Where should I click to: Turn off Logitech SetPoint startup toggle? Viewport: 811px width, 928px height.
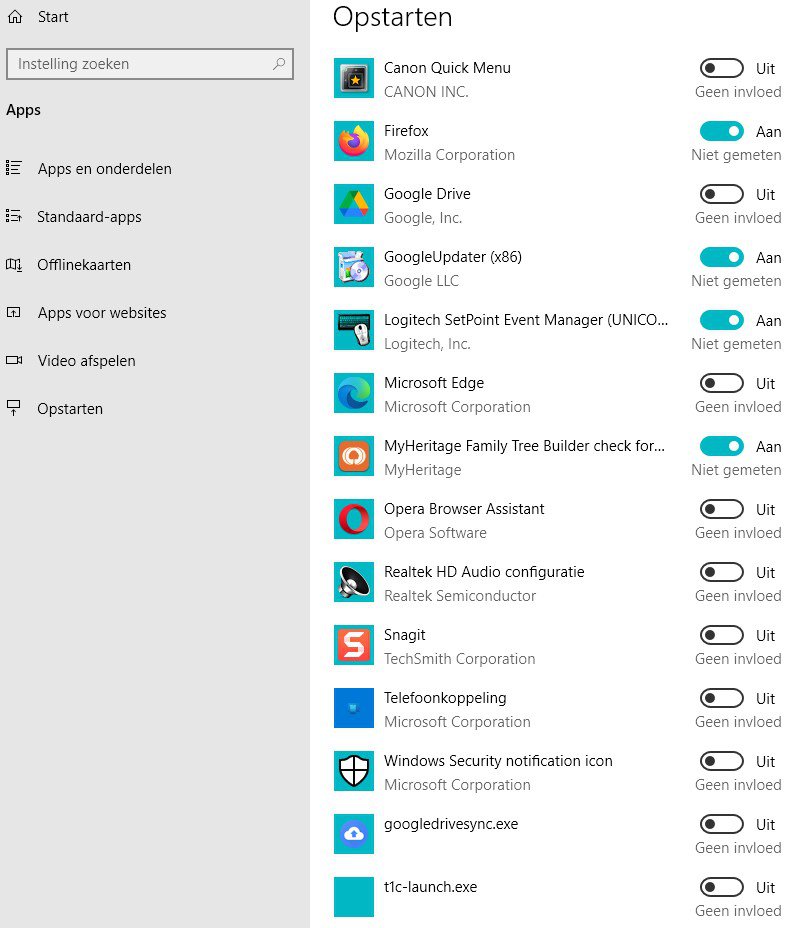click(722, 320)
